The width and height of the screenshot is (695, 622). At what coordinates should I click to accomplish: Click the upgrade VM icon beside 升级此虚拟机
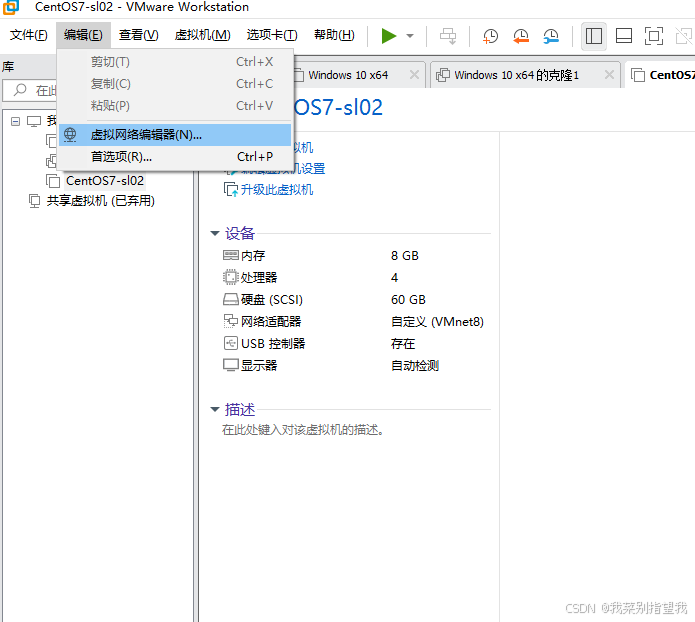(230, 190)
